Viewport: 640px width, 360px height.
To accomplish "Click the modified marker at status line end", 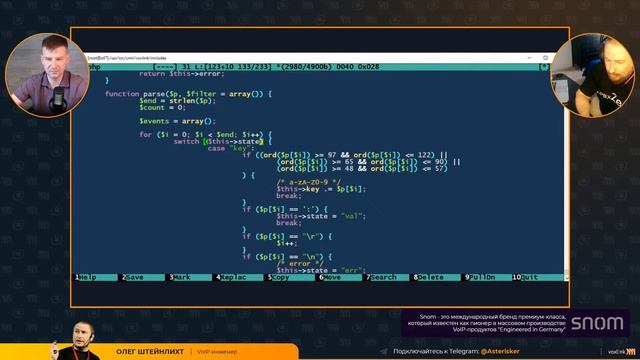I will click(544, 67).
